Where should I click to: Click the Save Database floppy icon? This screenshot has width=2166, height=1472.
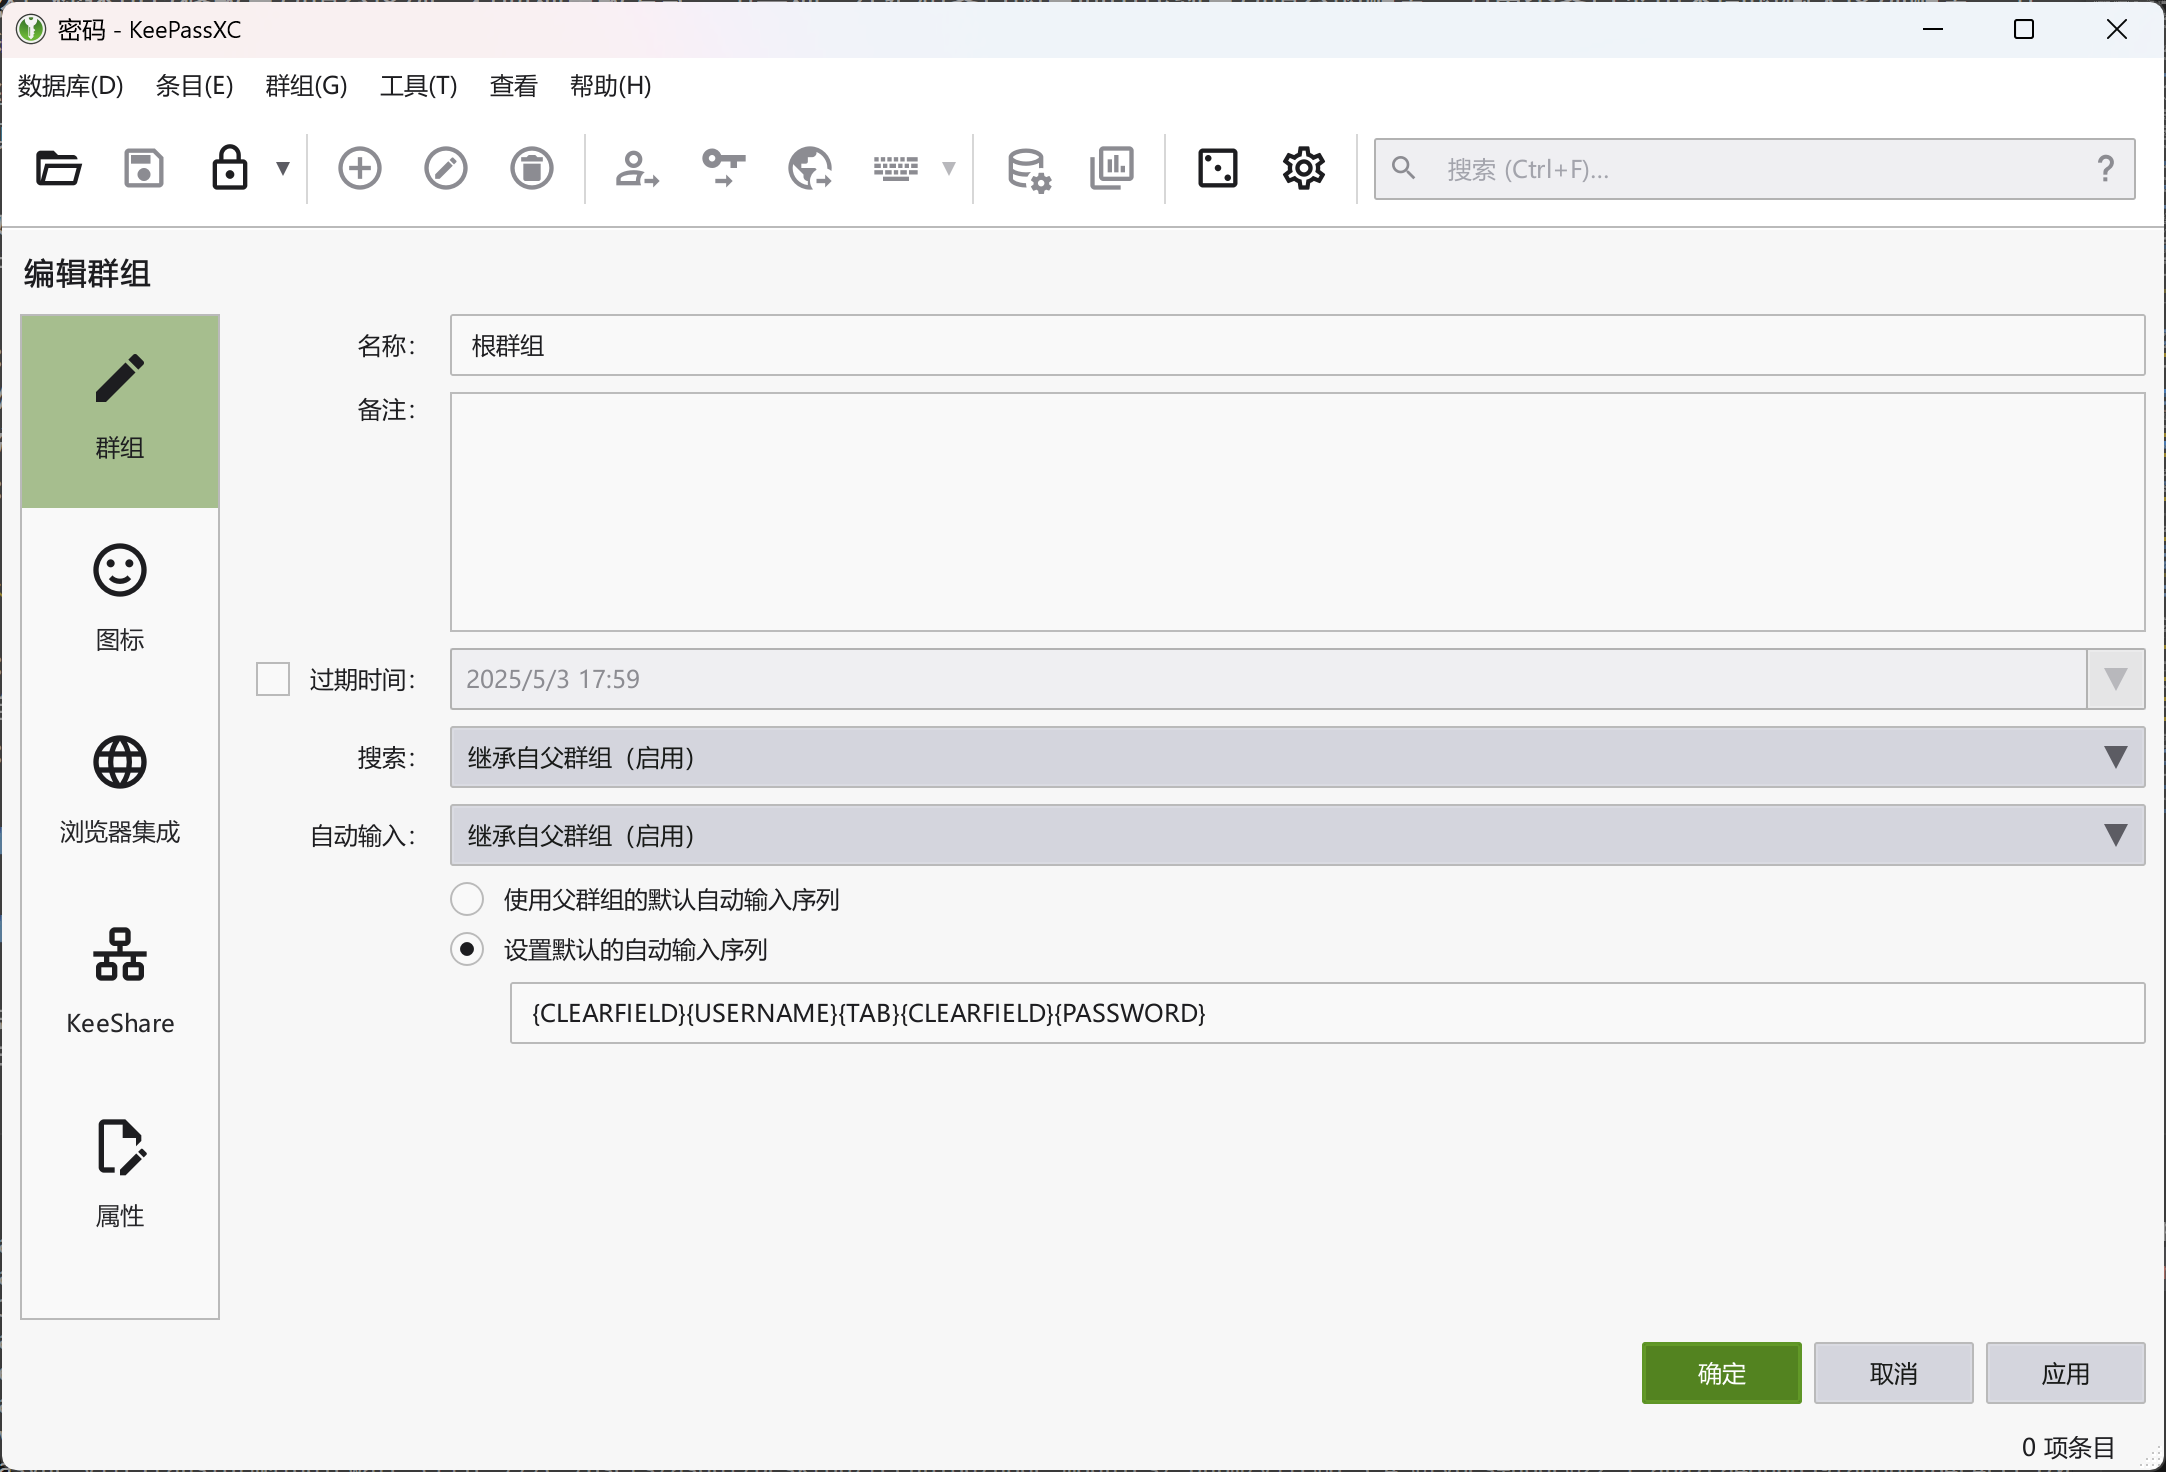(x=144, y=168)
